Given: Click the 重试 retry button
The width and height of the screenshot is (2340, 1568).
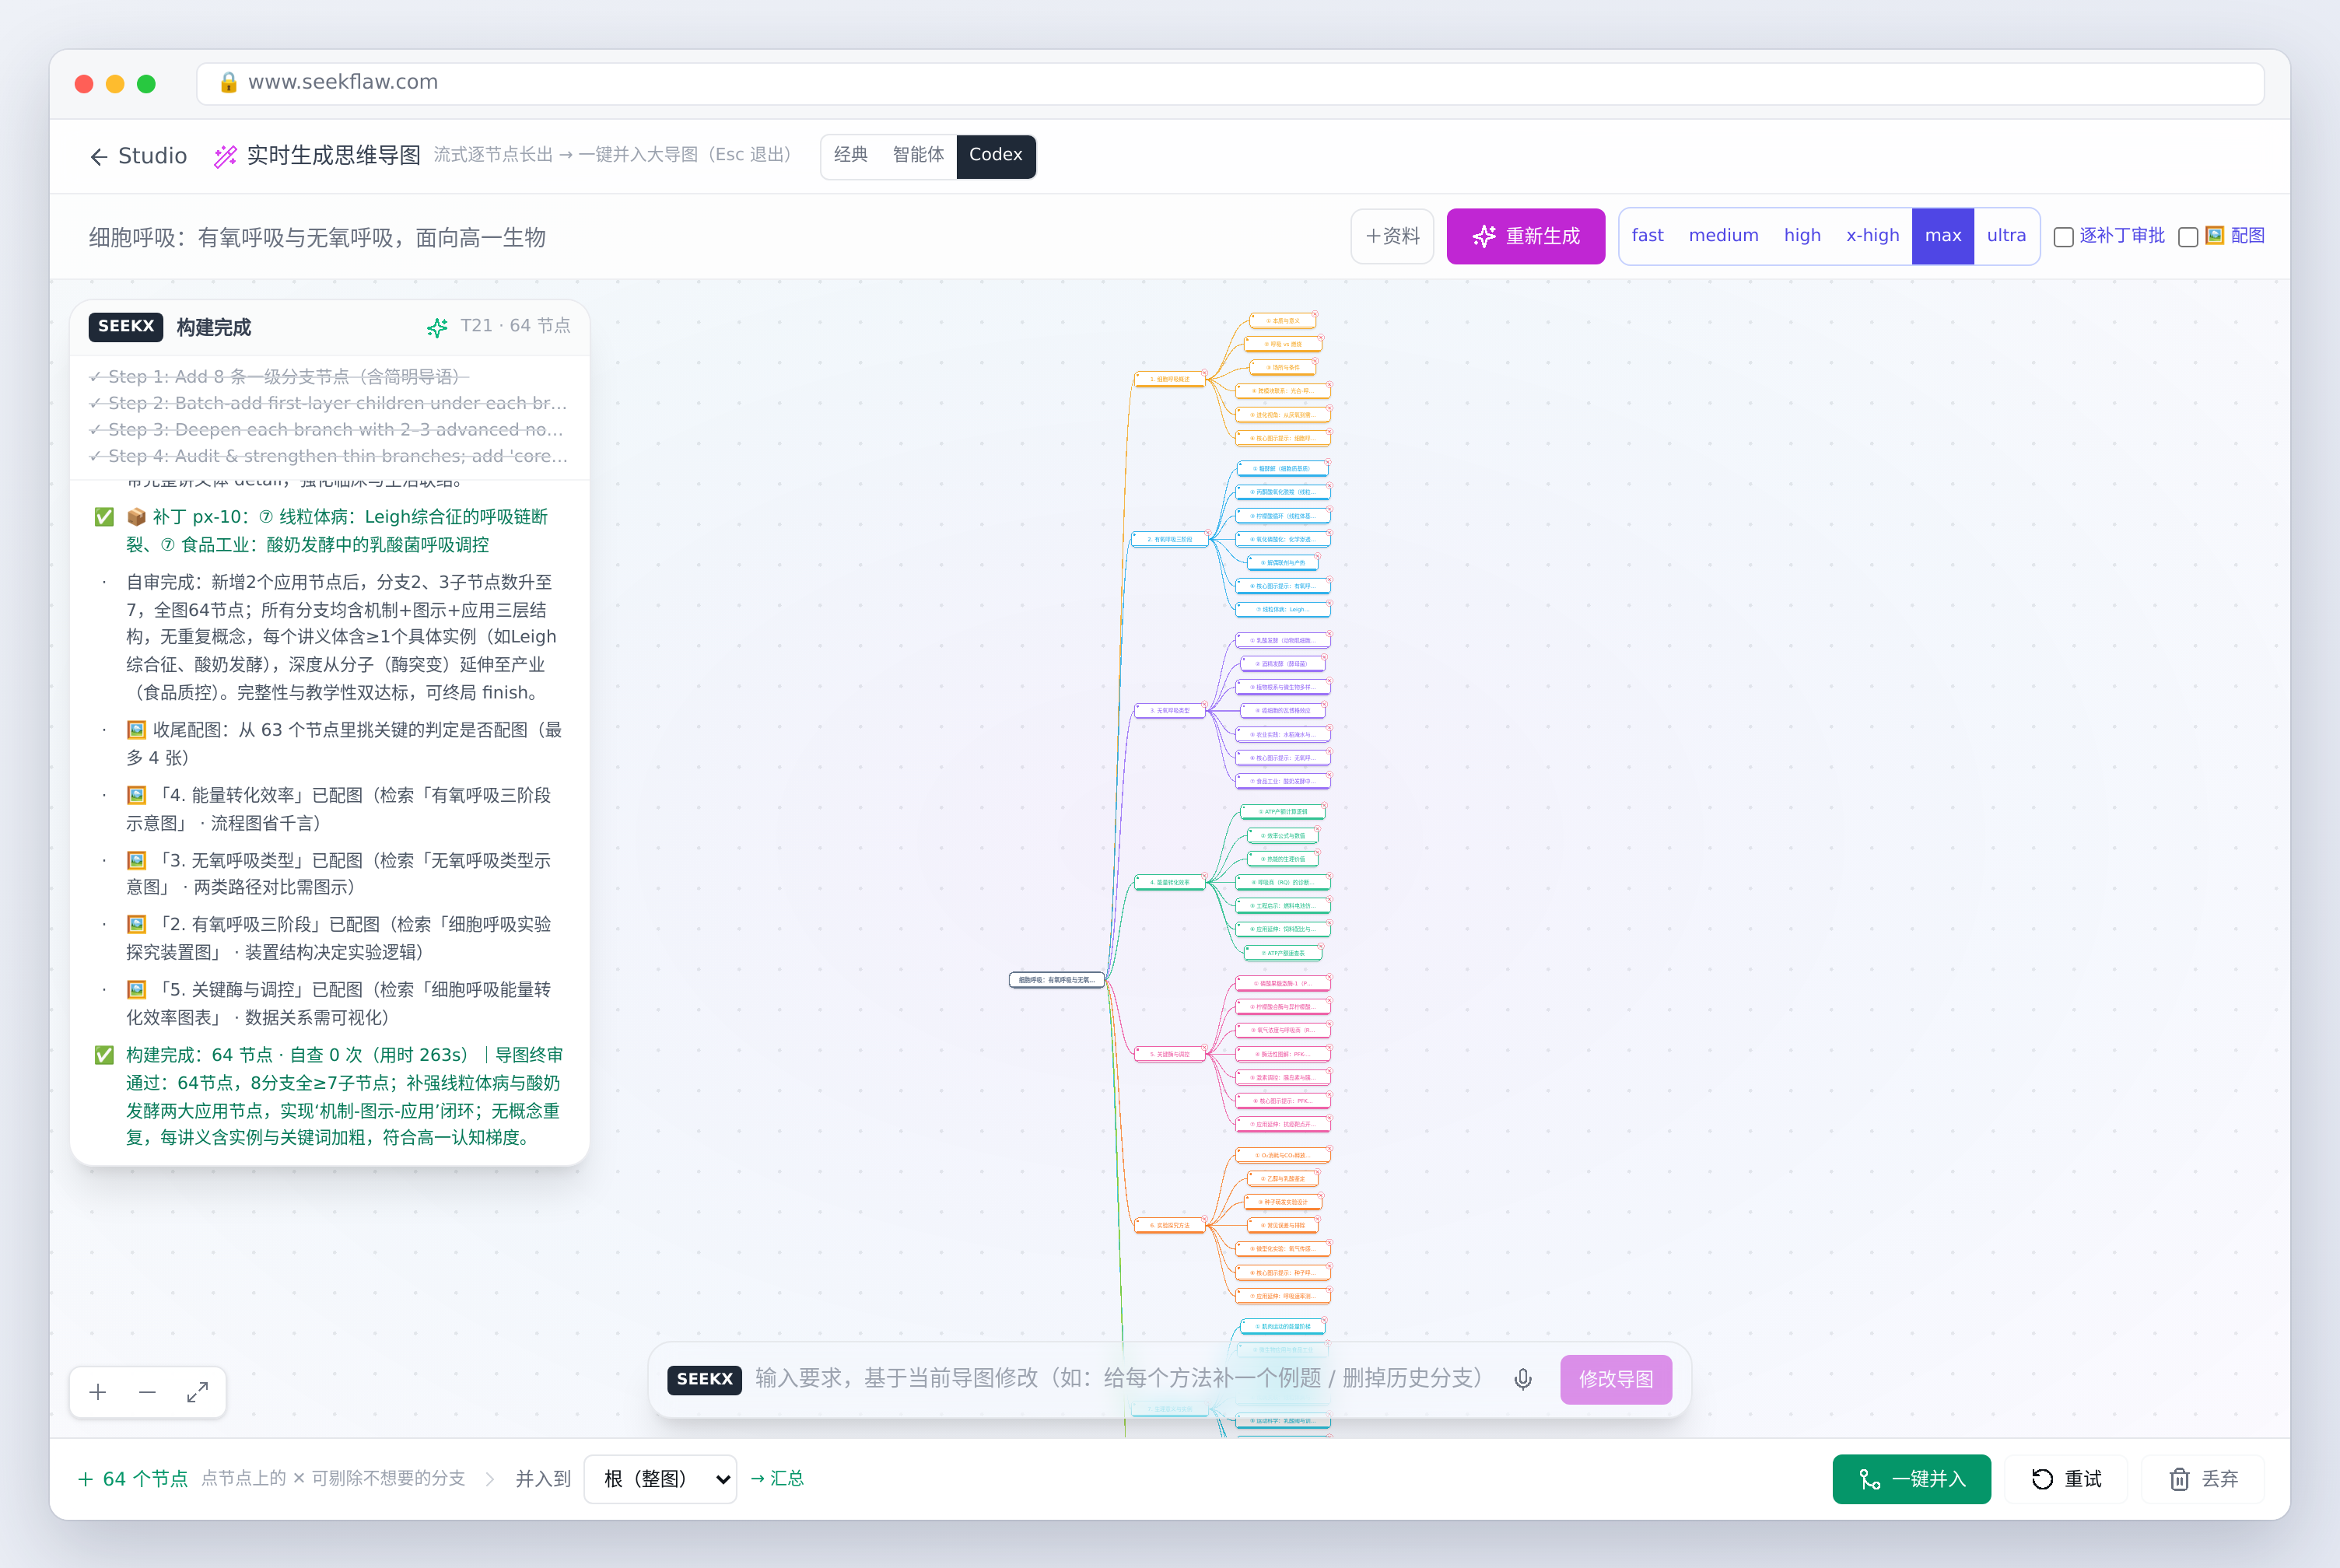Looking at the screenshot, I should pos(2066,1479).
